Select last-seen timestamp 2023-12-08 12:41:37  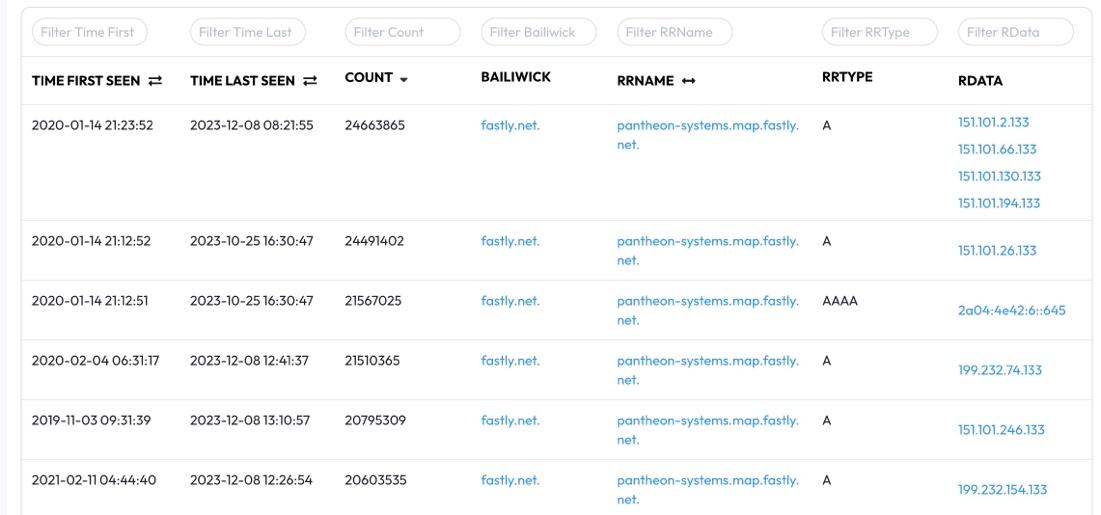pyautogui.click(x=249, y=360)
